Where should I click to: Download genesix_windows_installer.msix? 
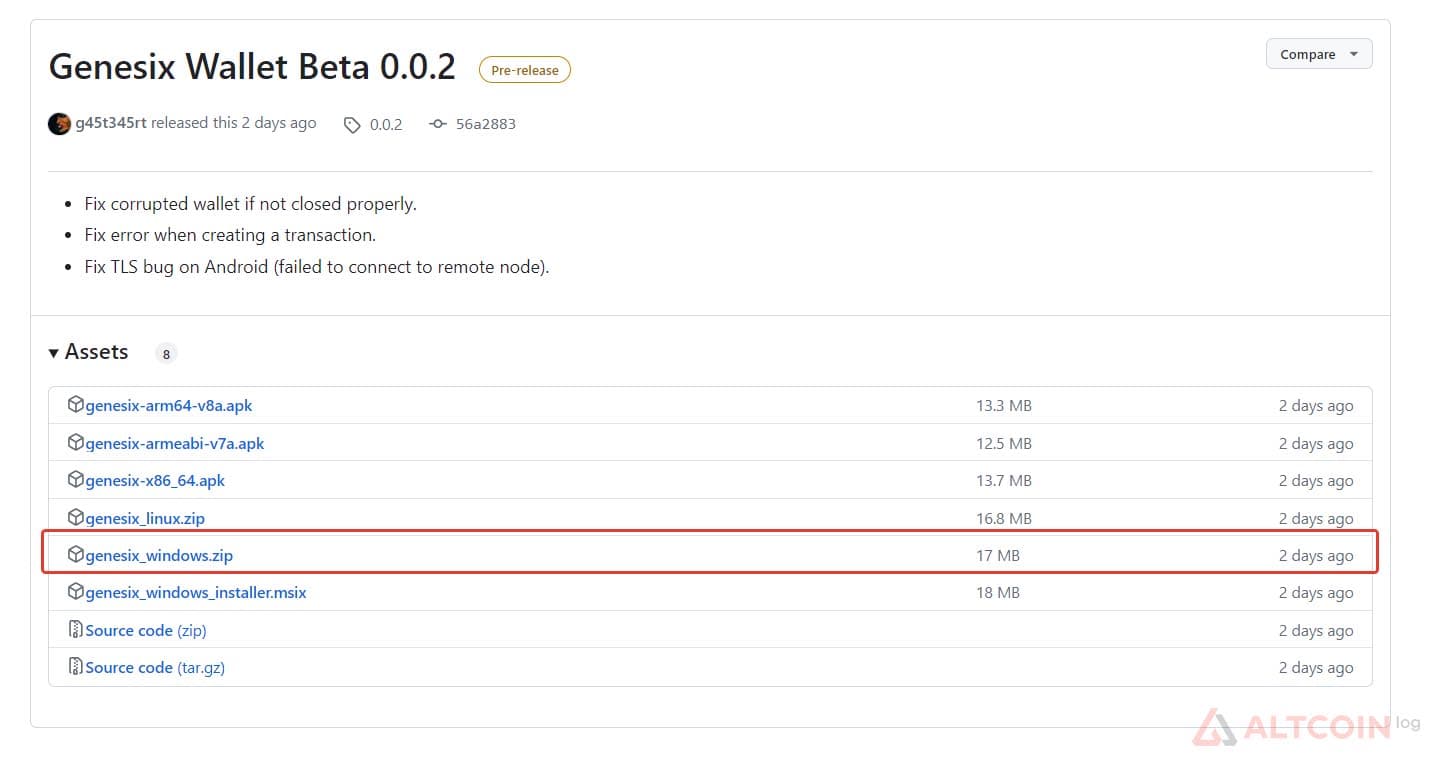pyautogui.click(x=196, y=593)
